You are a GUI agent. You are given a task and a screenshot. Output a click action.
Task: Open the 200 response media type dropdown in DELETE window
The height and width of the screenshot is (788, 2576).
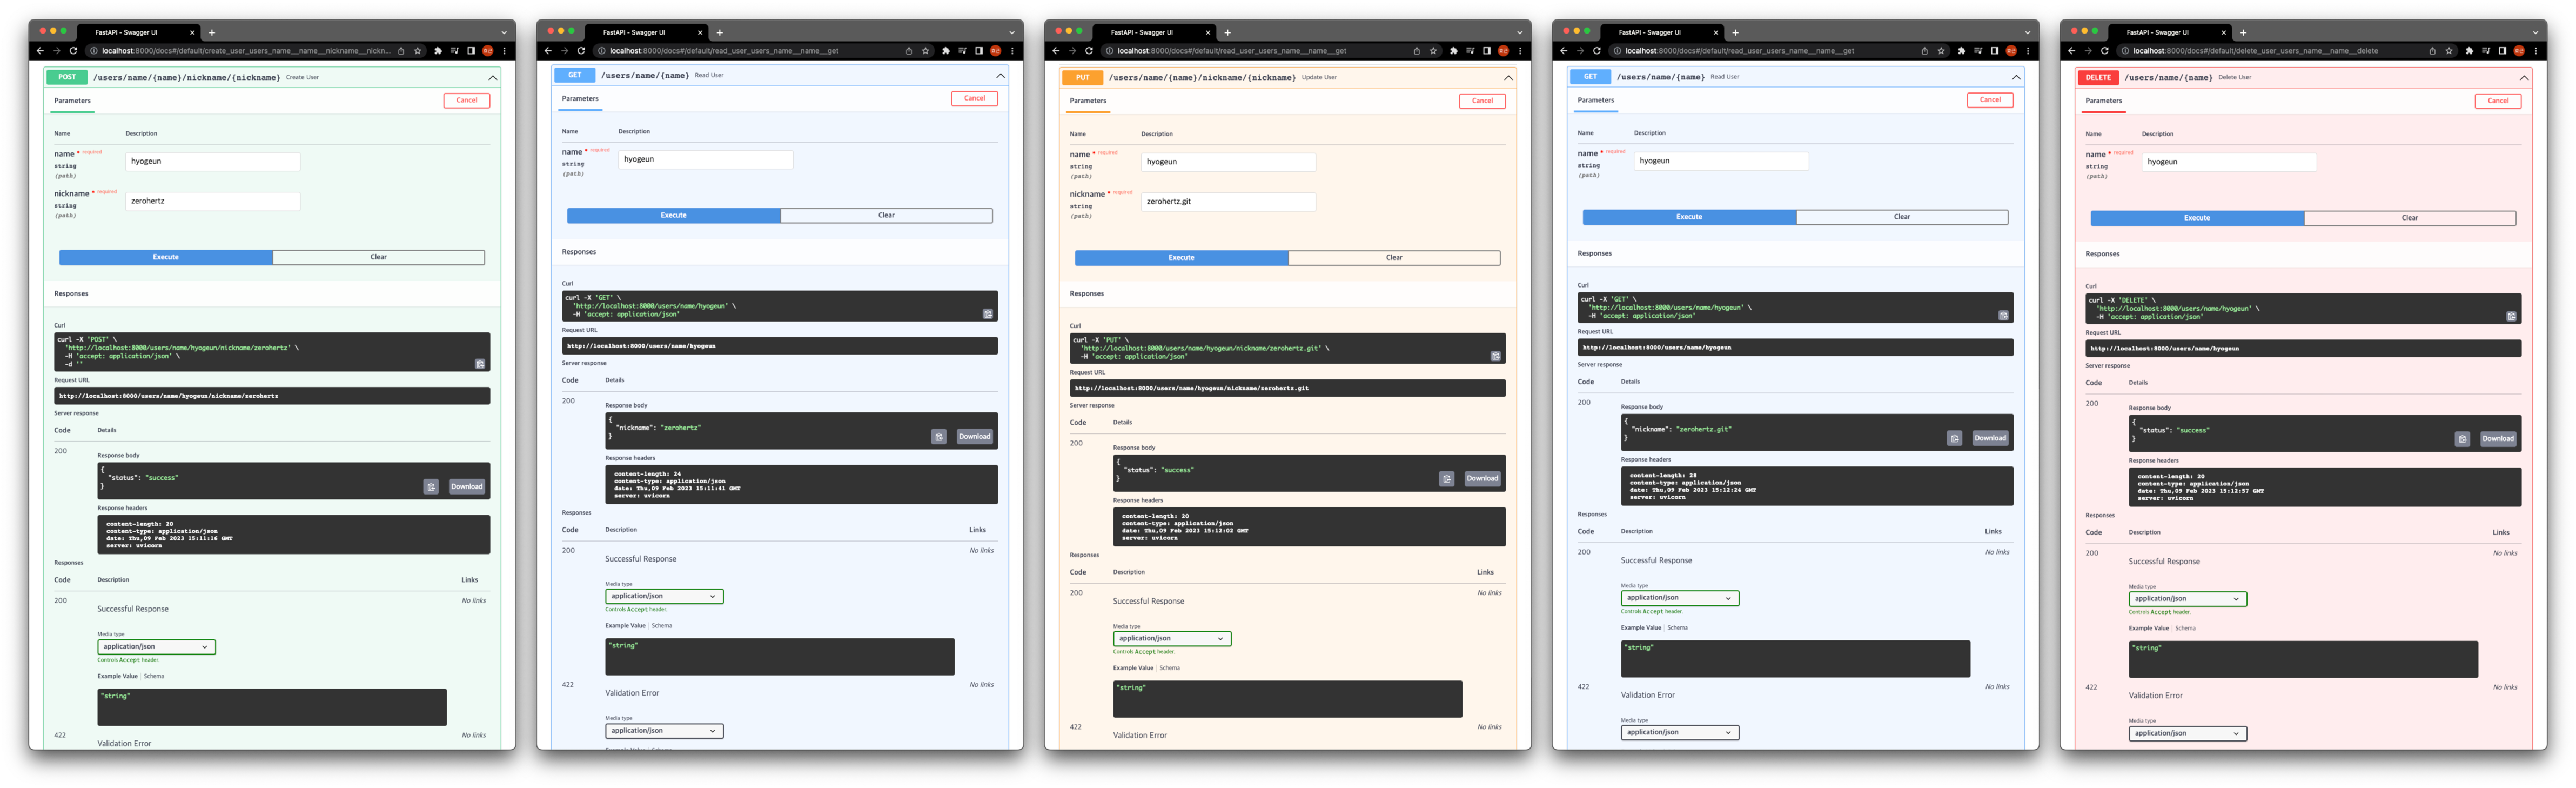pos(2188,599)
